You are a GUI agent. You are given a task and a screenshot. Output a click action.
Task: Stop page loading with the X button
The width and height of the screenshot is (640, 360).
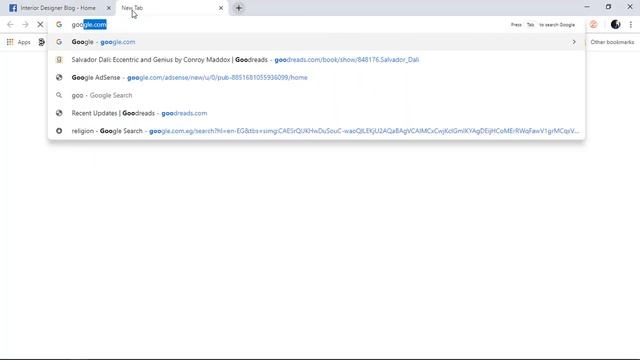[x=40, y=24]
